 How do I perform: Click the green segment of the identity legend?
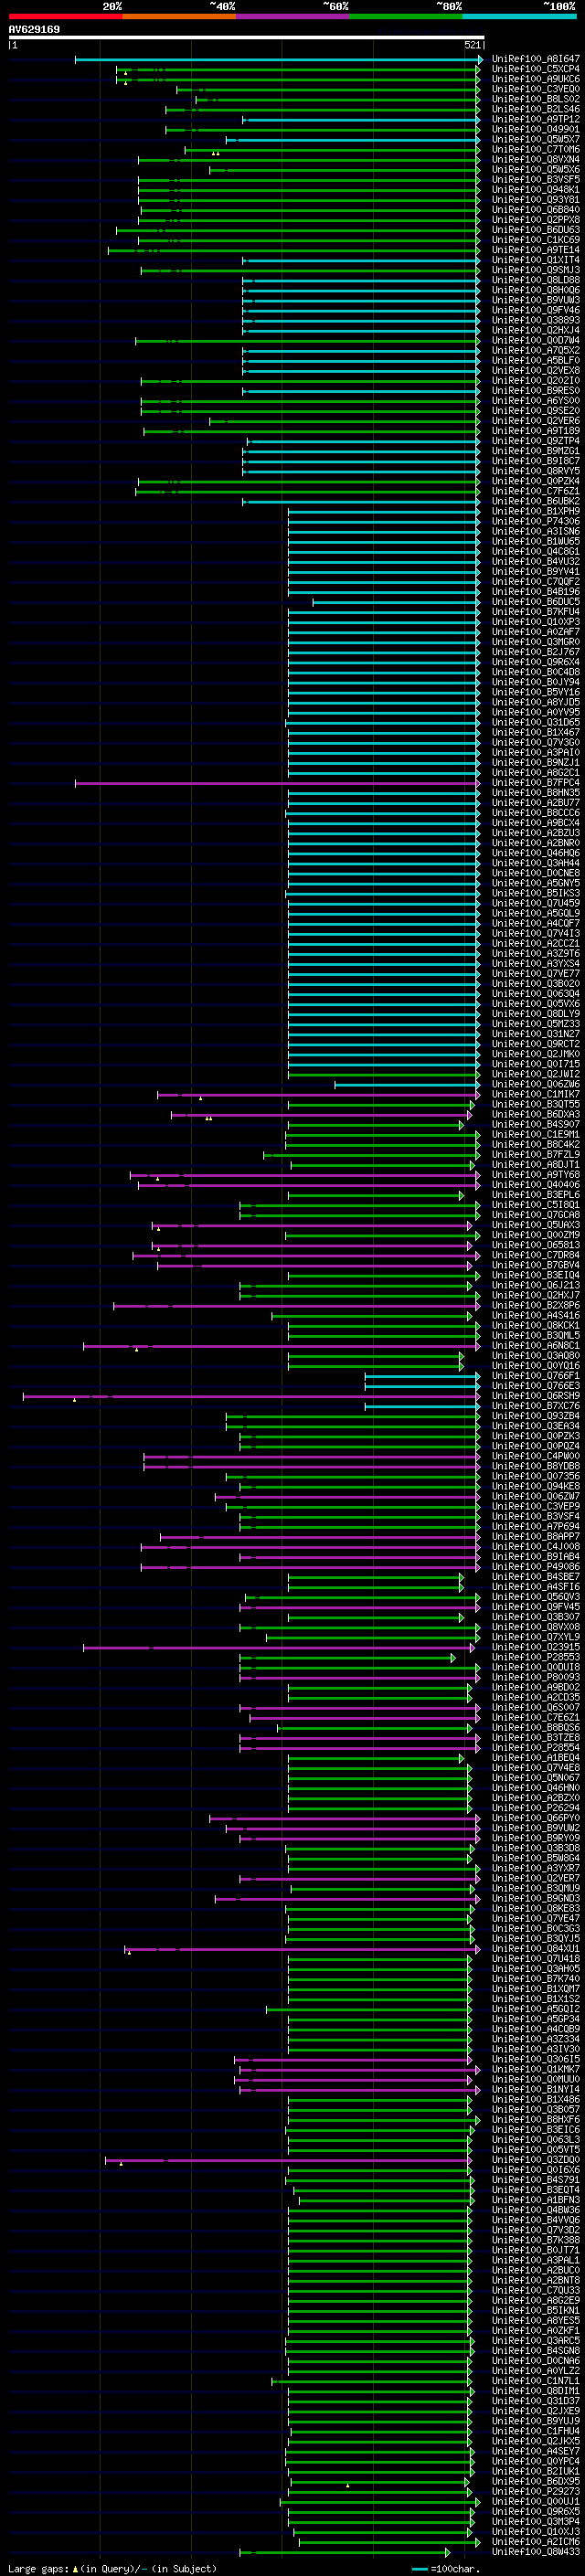pos(406,16)
